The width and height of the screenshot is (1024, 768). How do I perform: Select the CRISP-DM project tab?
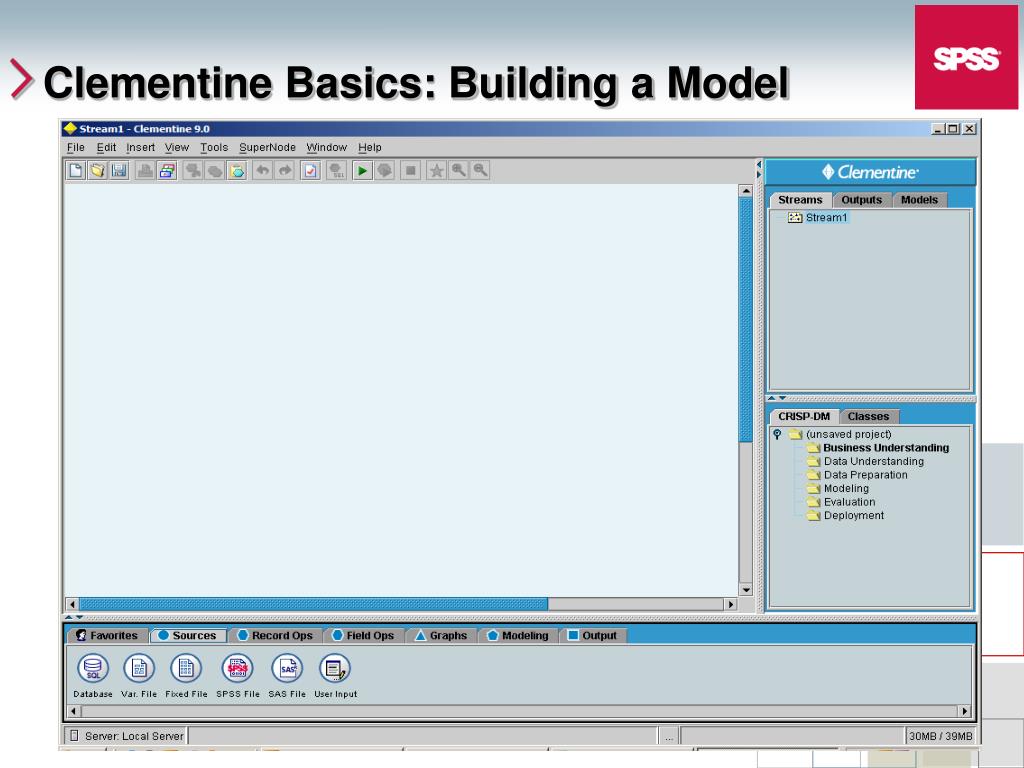tap(804, 417)
